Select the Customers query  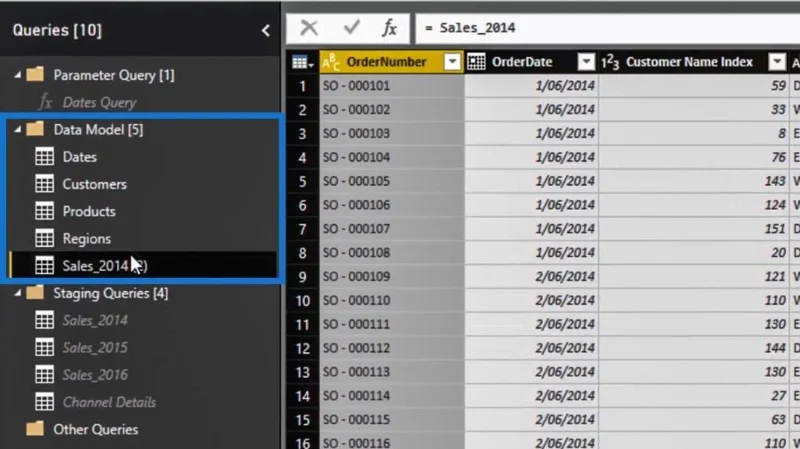94,184
